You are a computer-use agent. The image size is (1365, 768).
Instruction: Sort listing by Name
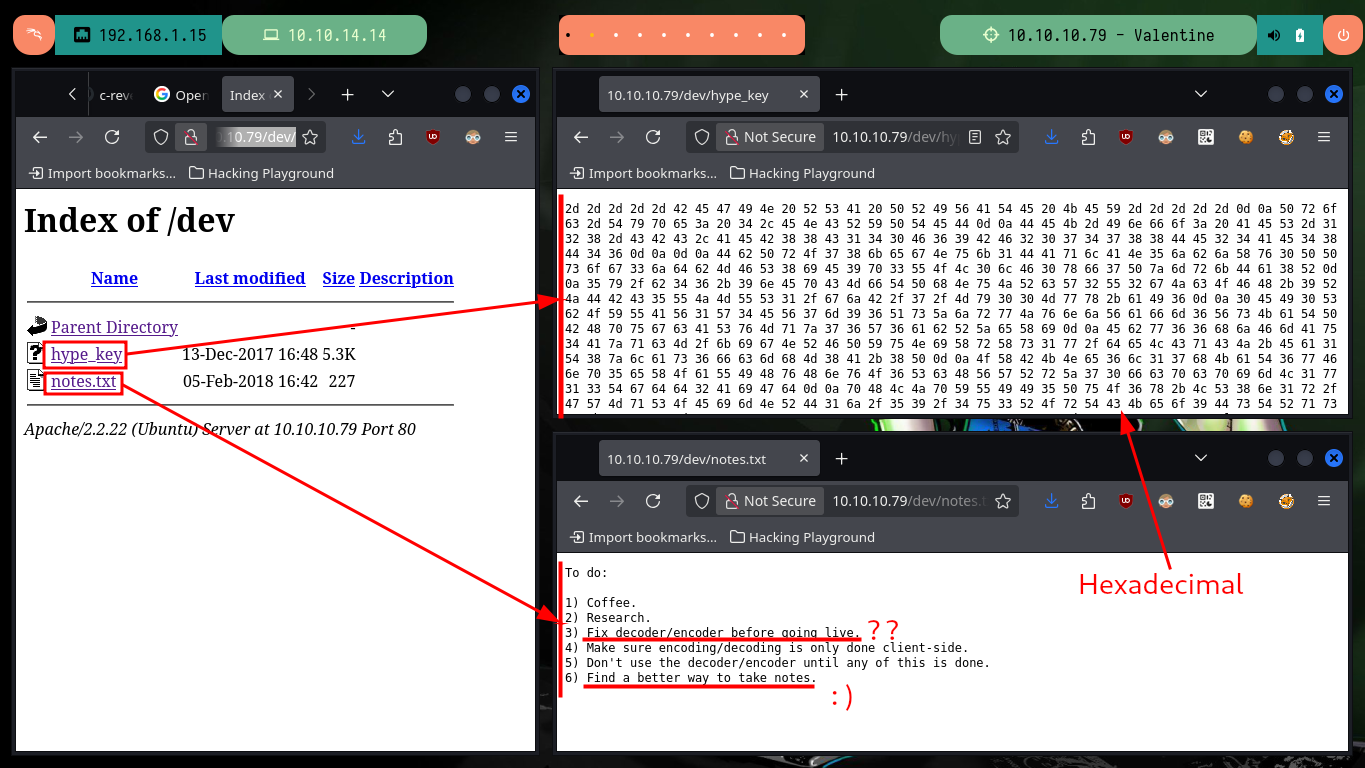114,278
